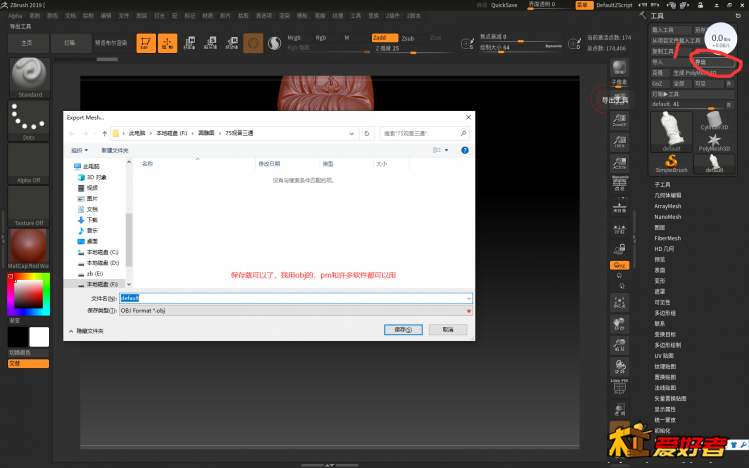
Task: Open the Texture Off slot
Action: coord(29,206)
